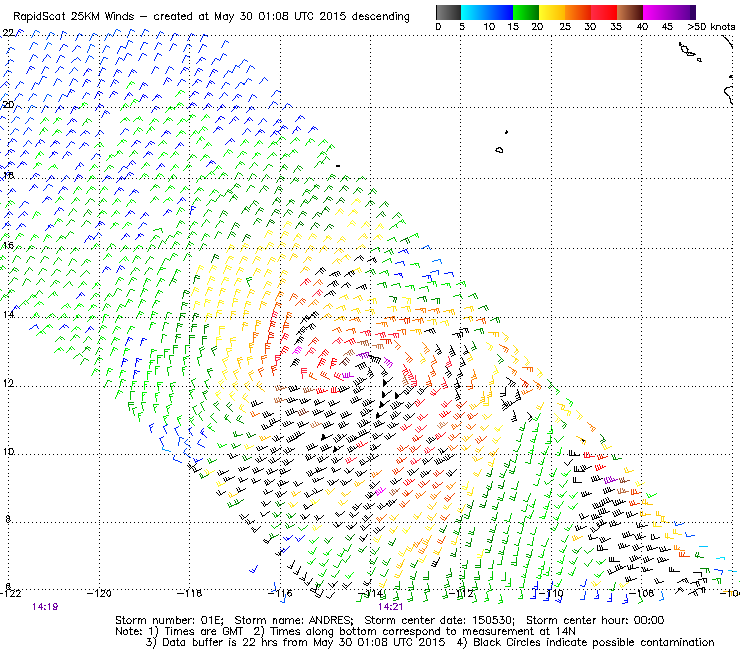This screenshot has width=740, height=650.
Task: Click the "-122" longitude axis label
Action: point(11,593)
